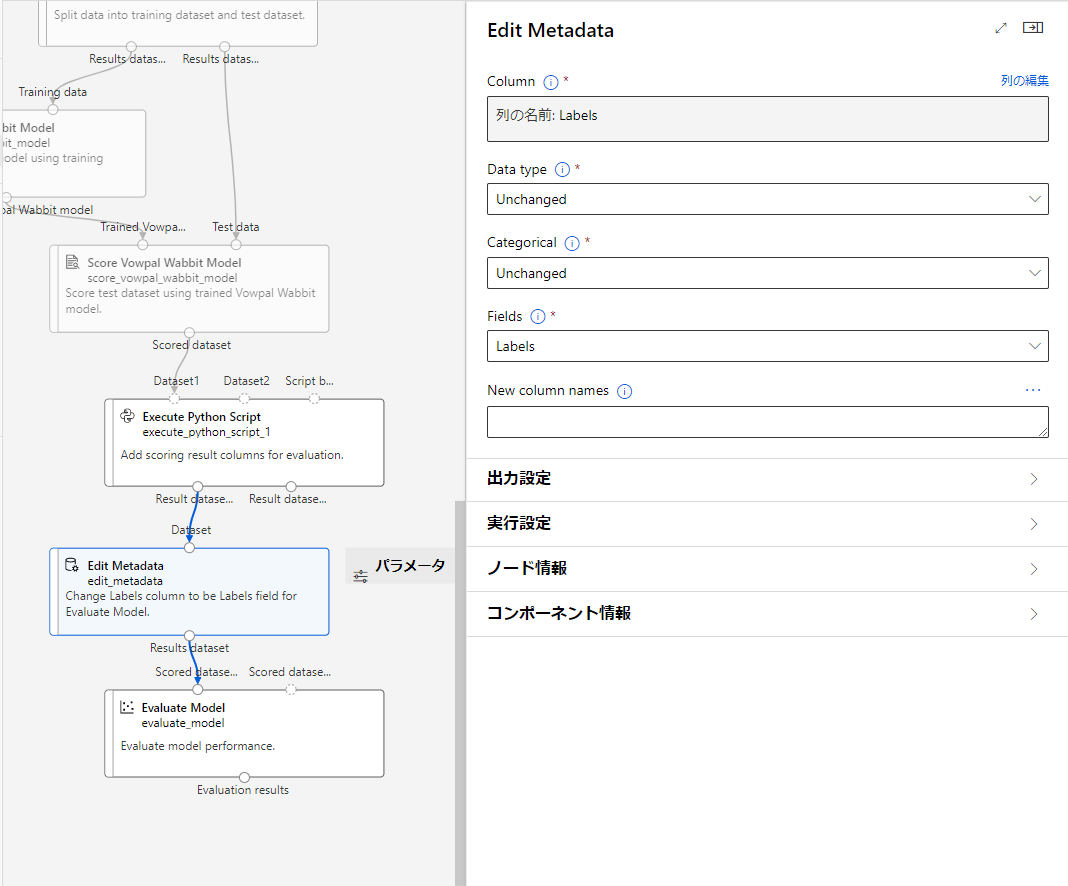
Task: Show info tooltip next to Categorical
Action: (x=572, y=243)
